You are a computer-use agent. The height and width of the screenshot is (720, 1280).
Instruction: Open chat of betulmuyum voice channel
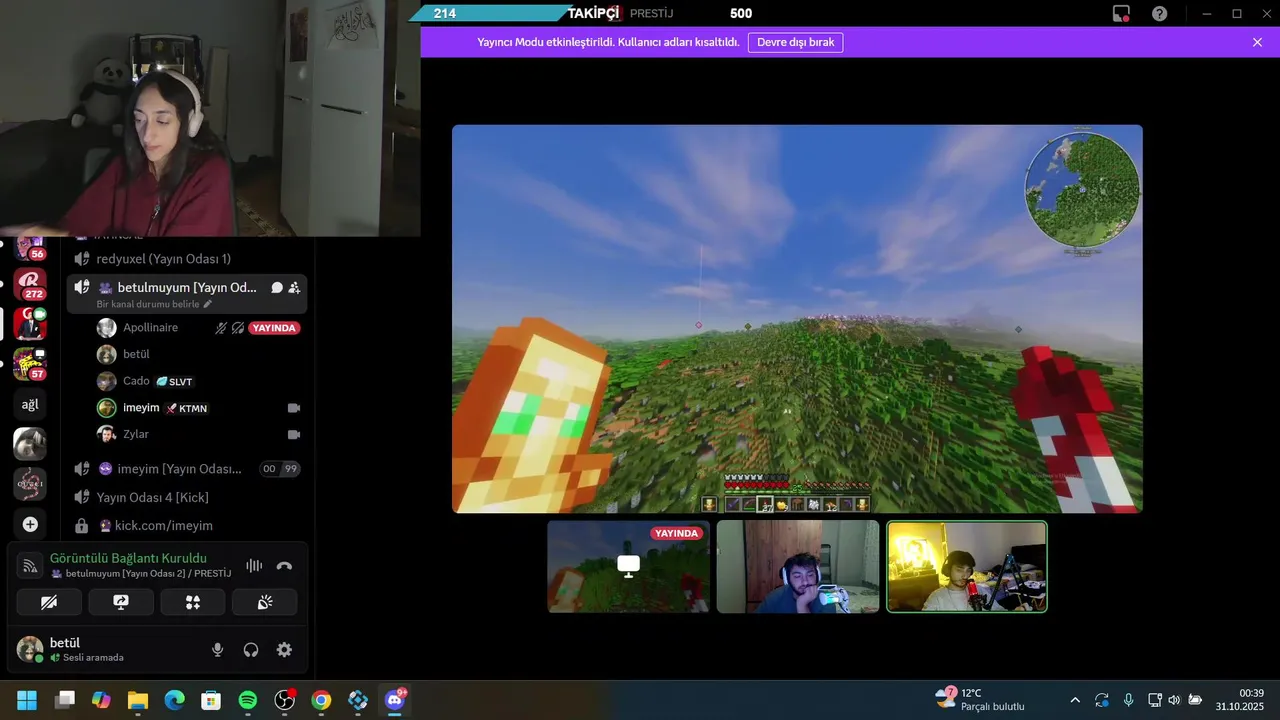(x=277, y=288)
